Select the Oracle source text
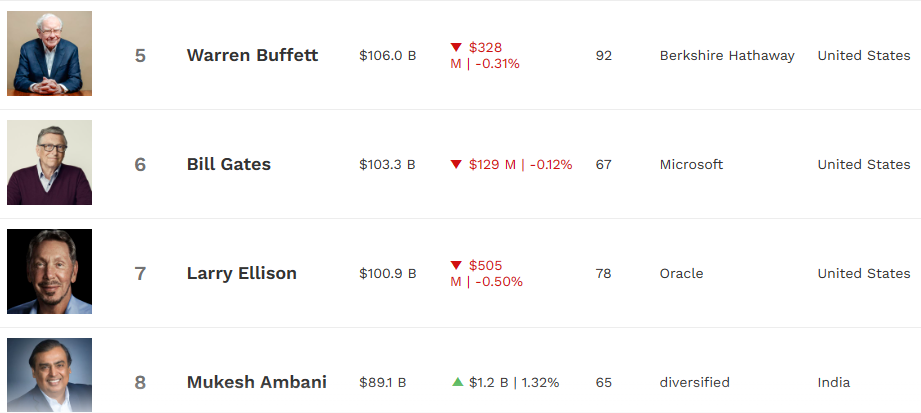Image resolution: width=921 pixels, height=413 pixels. (x=681, y=274)
